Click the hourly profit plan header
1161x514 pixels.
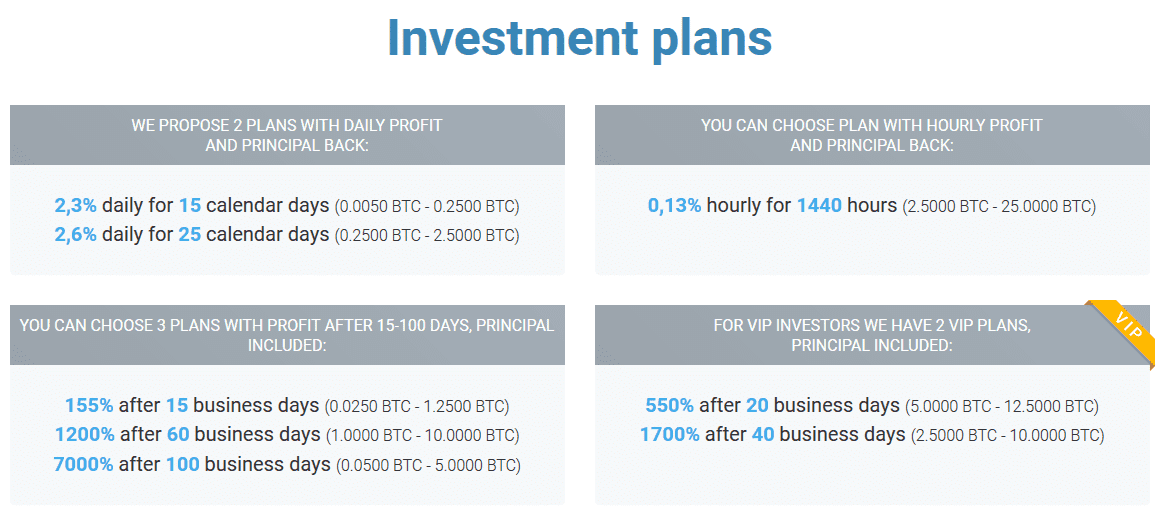point(872,135)
